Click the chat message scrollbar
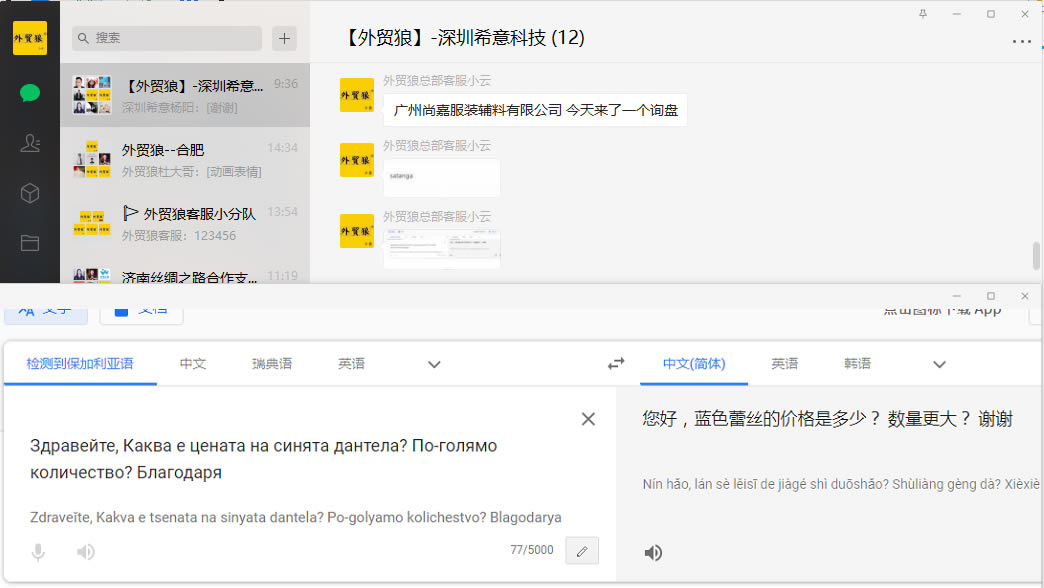Image resolution: width=1044 pixels, height=588 pixels. 1037,256
